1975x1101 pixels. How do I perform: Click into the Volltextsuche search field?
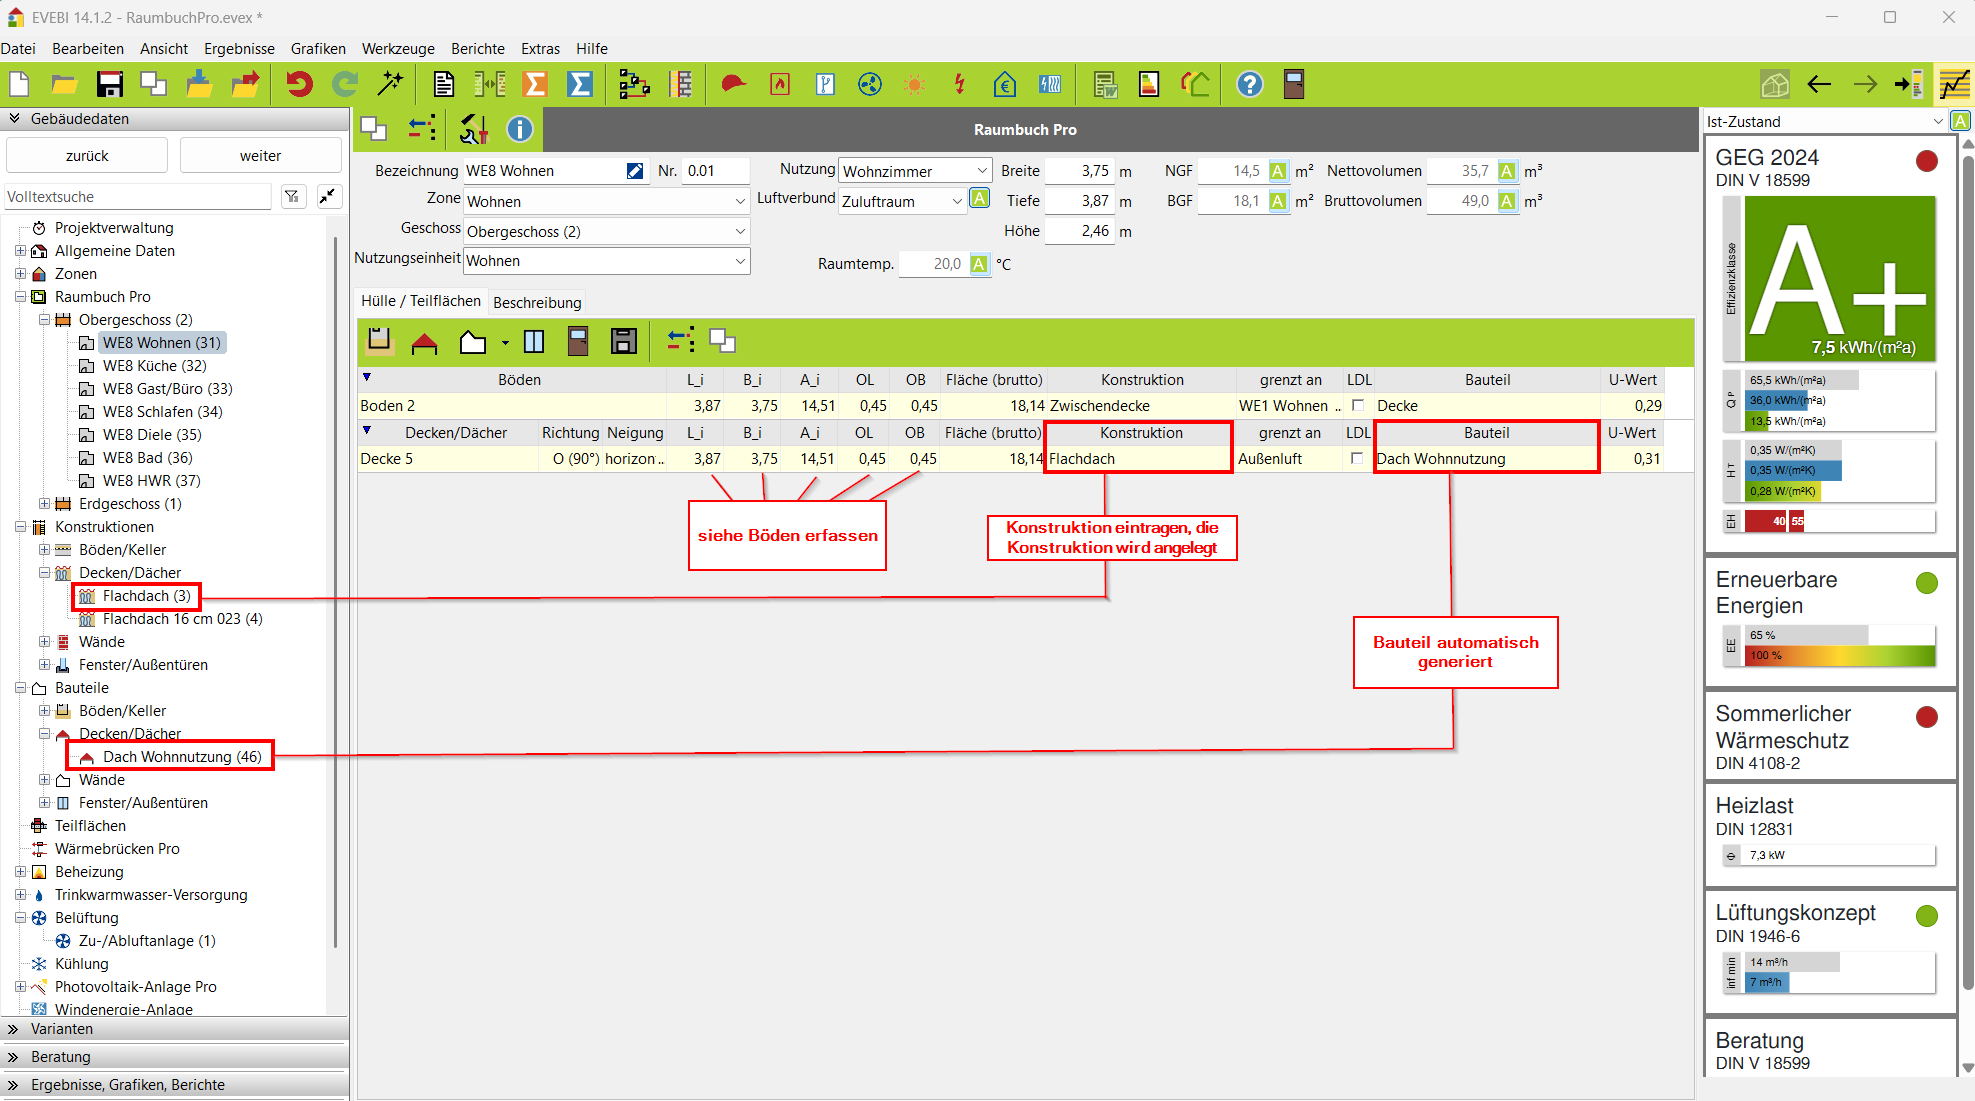137,197
